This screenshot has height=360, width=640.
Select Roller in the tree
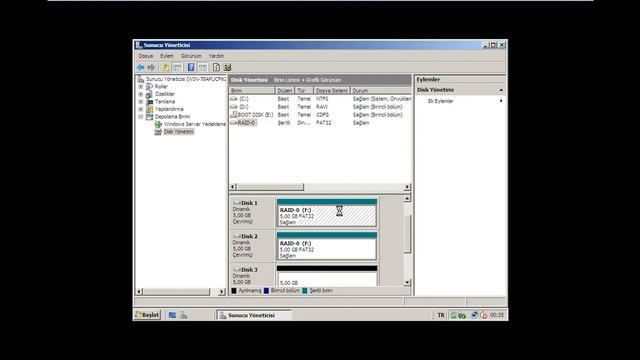(x=161, y=87)
